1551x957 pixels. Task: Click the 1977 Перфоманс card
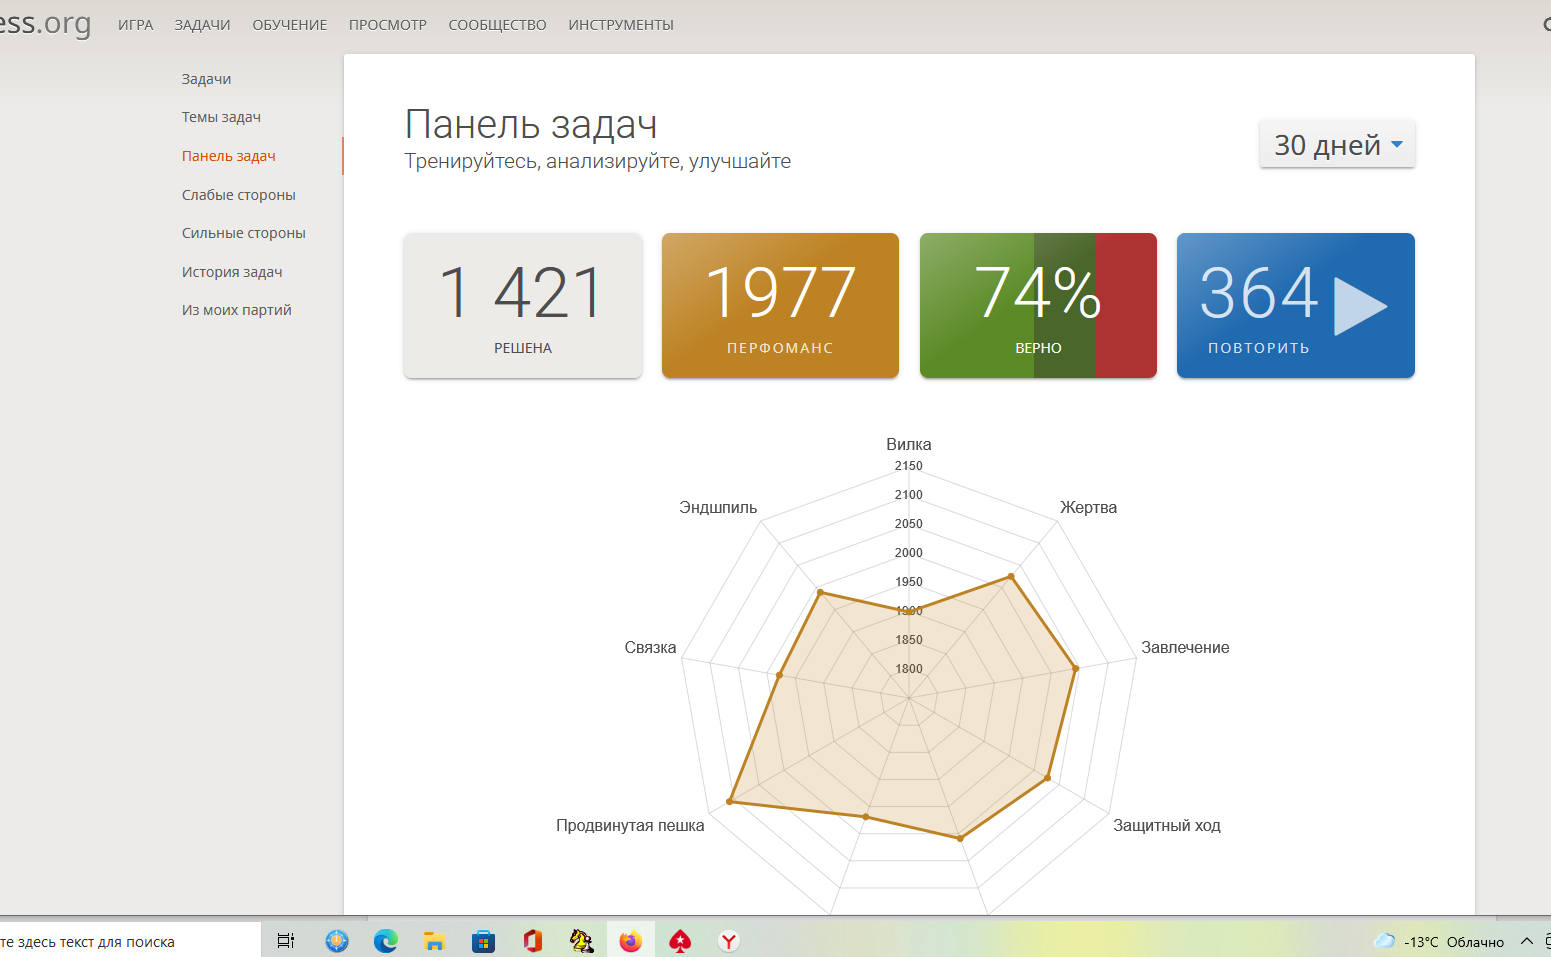click(780, 305)
